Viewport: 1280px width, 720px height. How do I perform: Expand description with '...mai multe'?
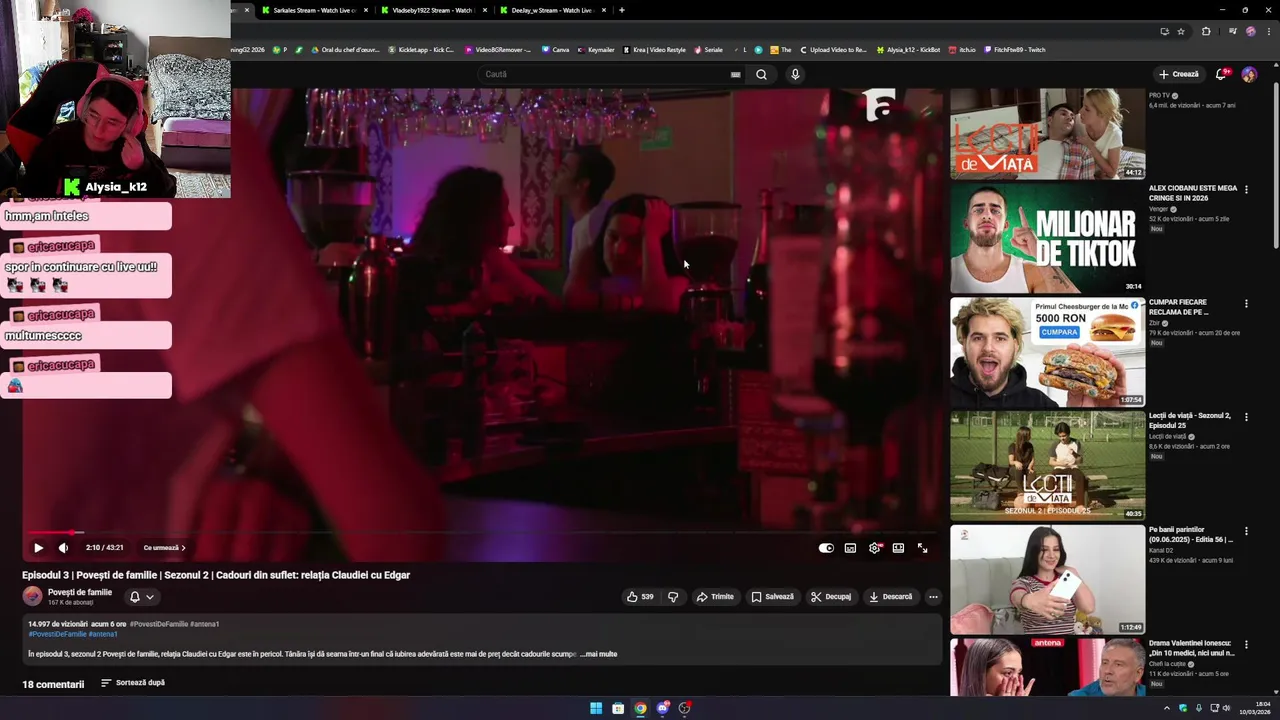[598, 654]
